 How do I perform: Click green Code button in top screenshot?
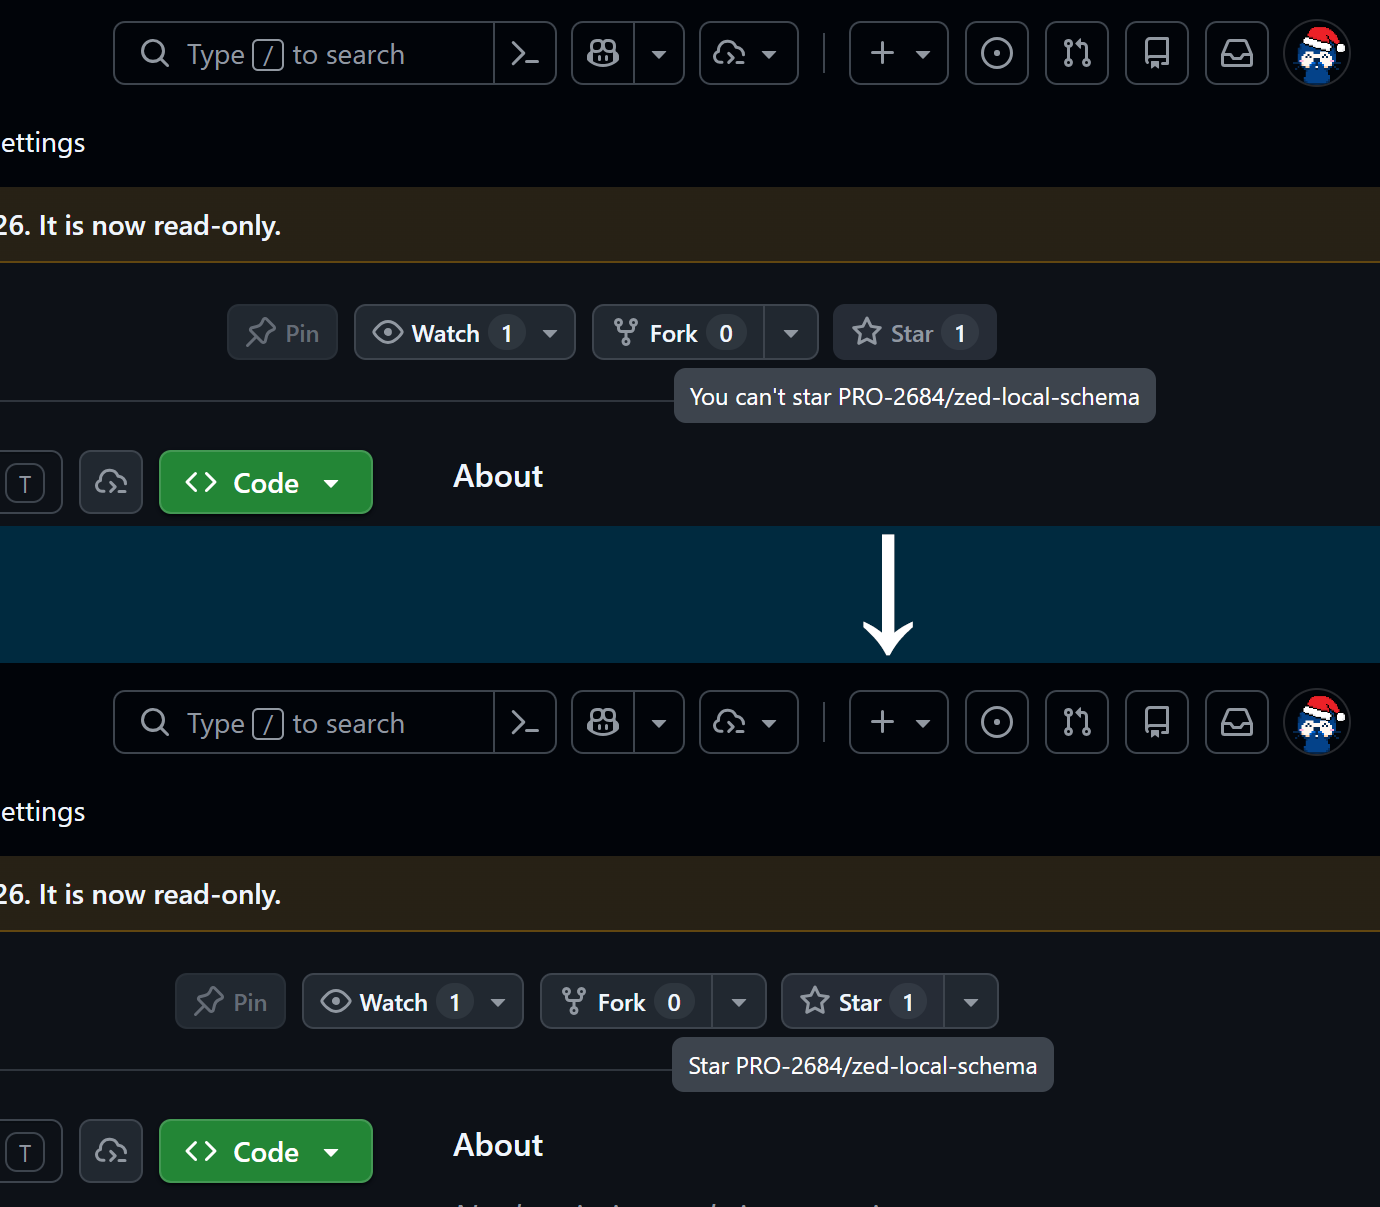266,482
